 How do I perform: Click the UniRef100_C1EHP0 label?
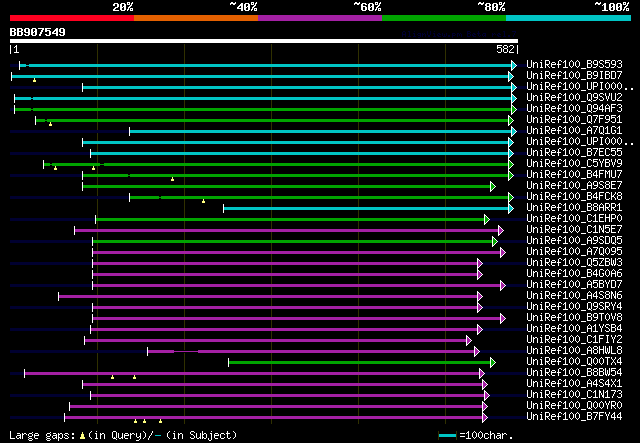(574, 219)
